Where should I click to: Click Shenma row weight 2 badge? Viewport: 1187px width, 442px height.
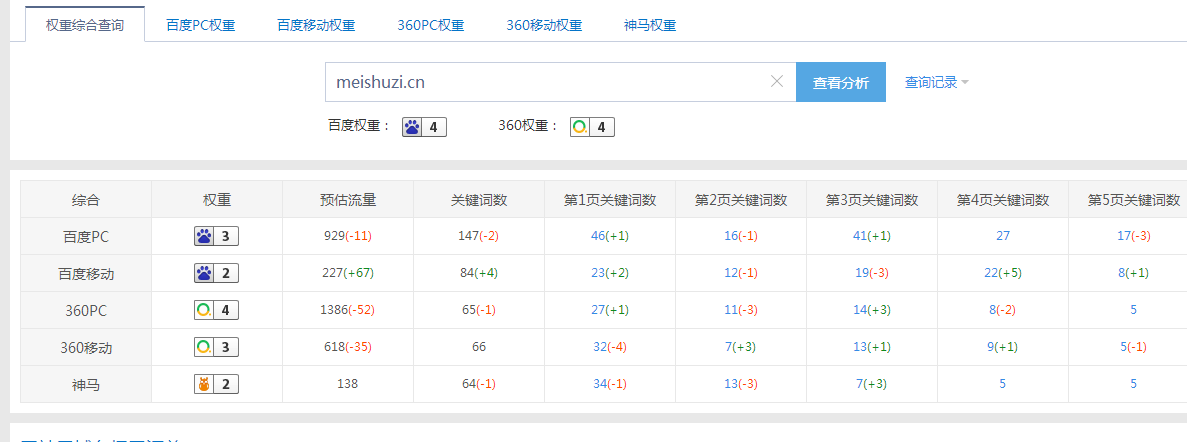coord(216,384)
